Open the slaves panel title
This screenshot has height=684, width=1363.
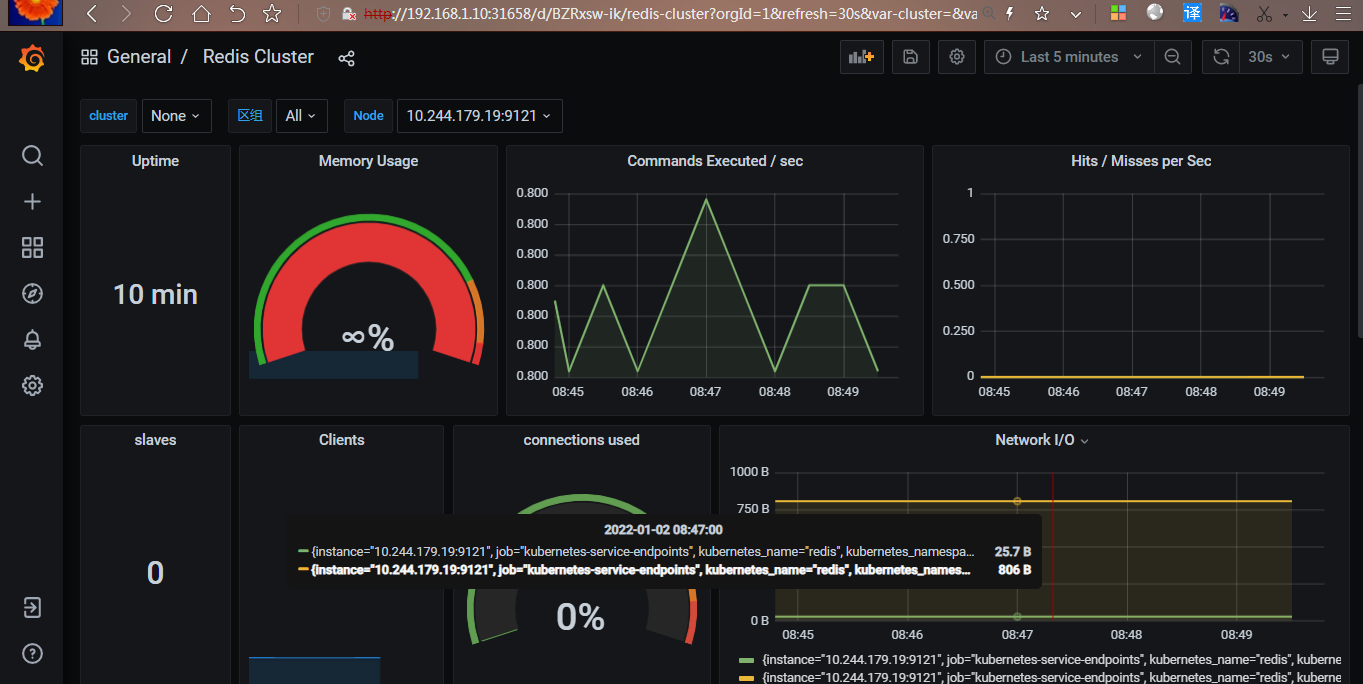(155, 440)
